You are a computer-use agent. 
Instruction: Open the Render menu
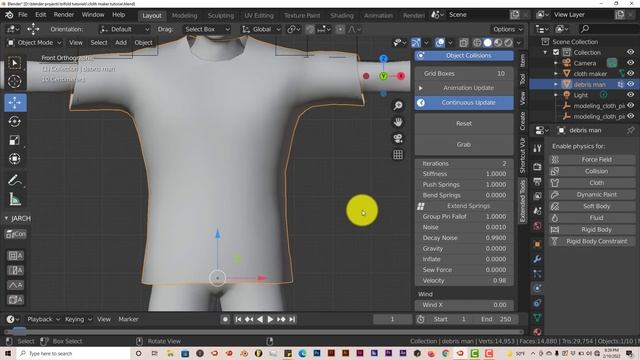64,15
